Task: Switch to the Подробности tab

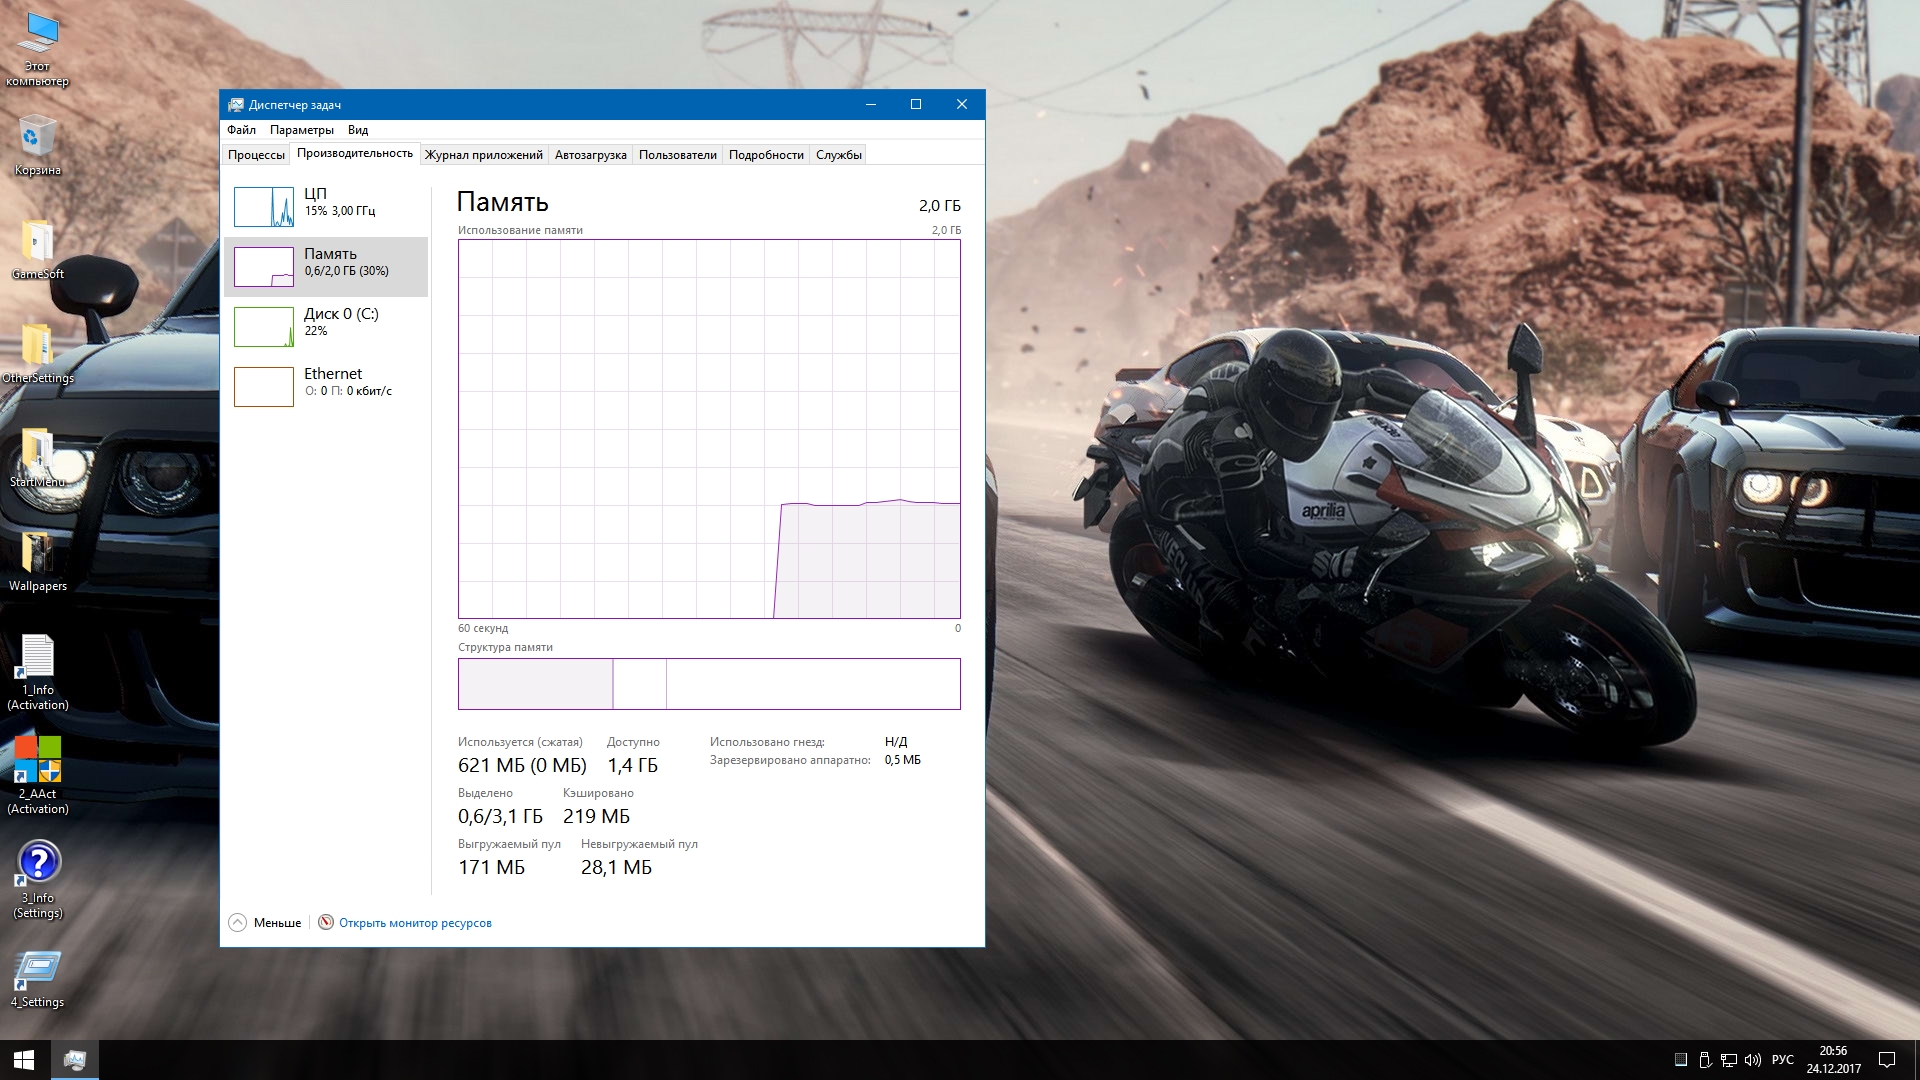Action: [766, 155]
